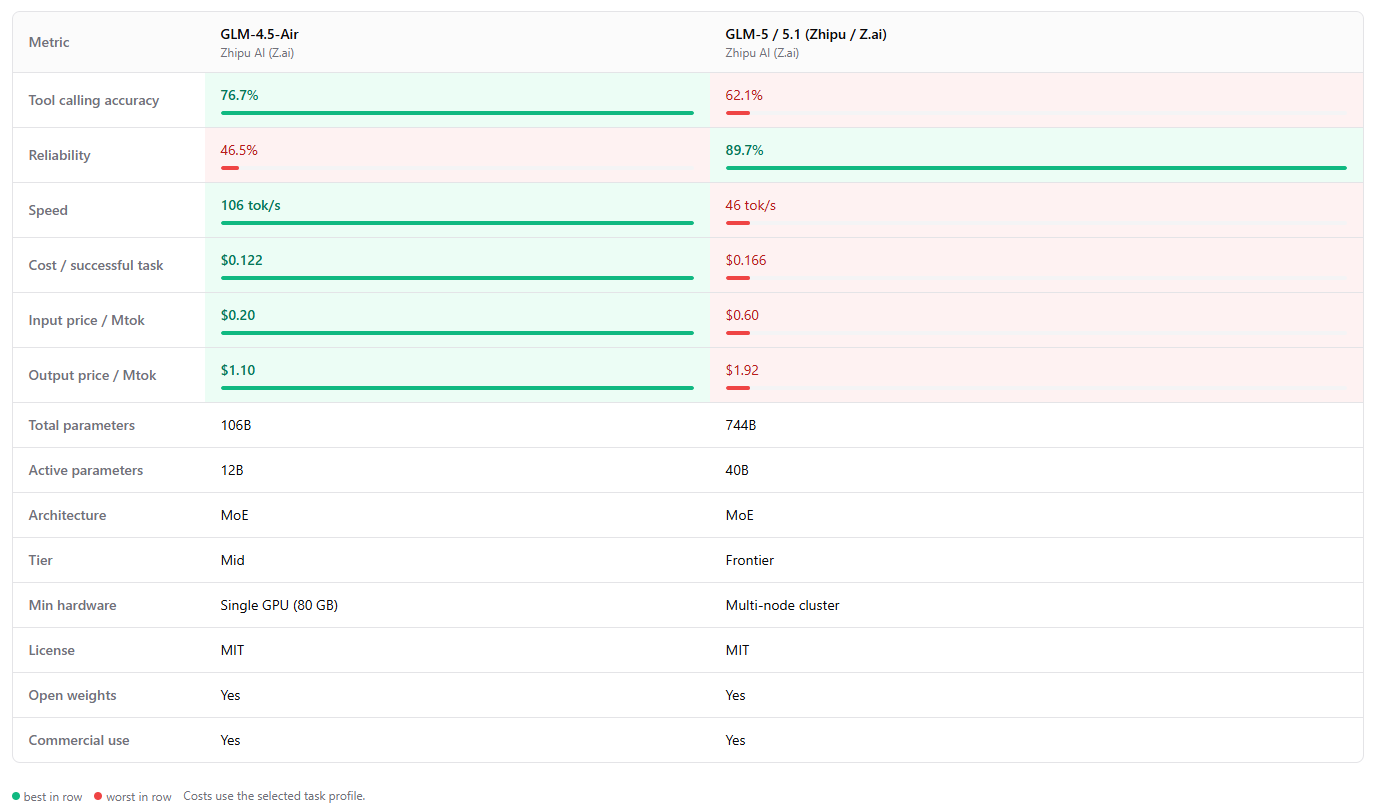Select the Input price / Mtok label
Screen dimensions: 1377x811
pyautogui.click(x=87, y=320)
